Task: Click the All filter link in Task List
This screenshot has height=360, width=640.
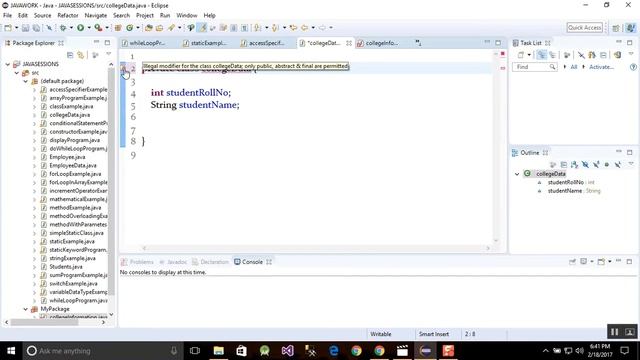Action: coord(573,67)
